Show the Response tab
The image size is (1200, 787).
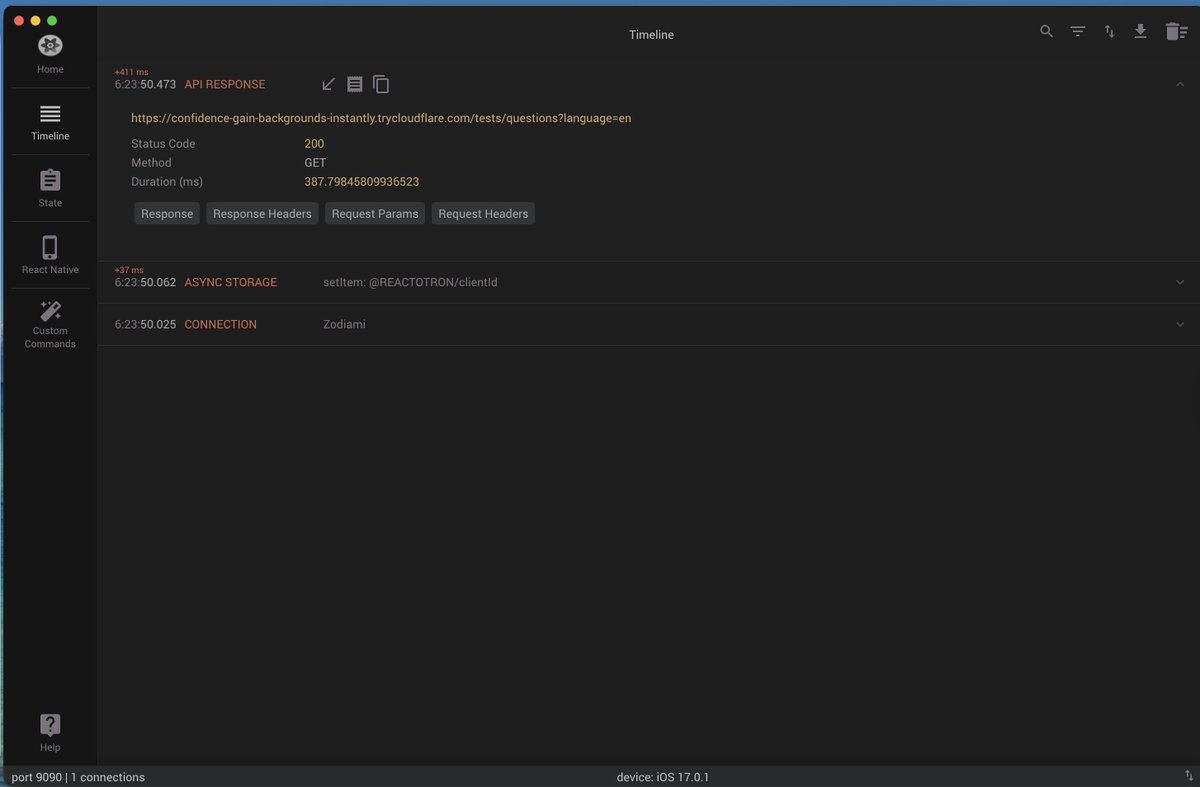point(167,214)
